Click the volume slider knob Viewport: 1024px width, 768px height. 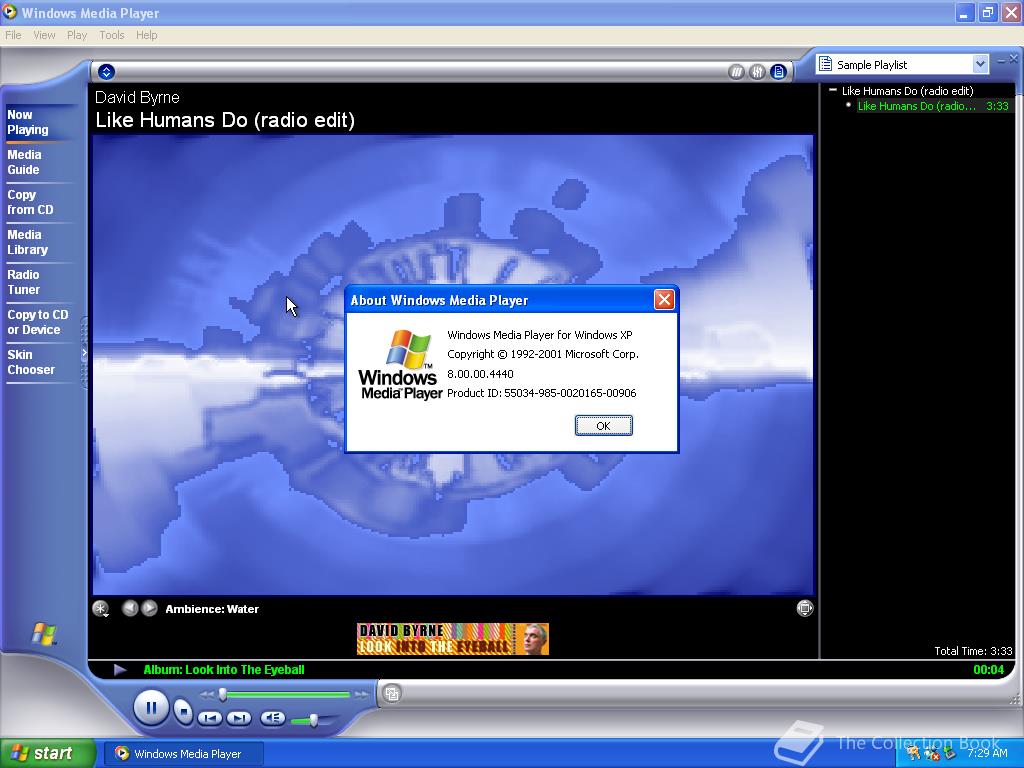tap(313, 720)
